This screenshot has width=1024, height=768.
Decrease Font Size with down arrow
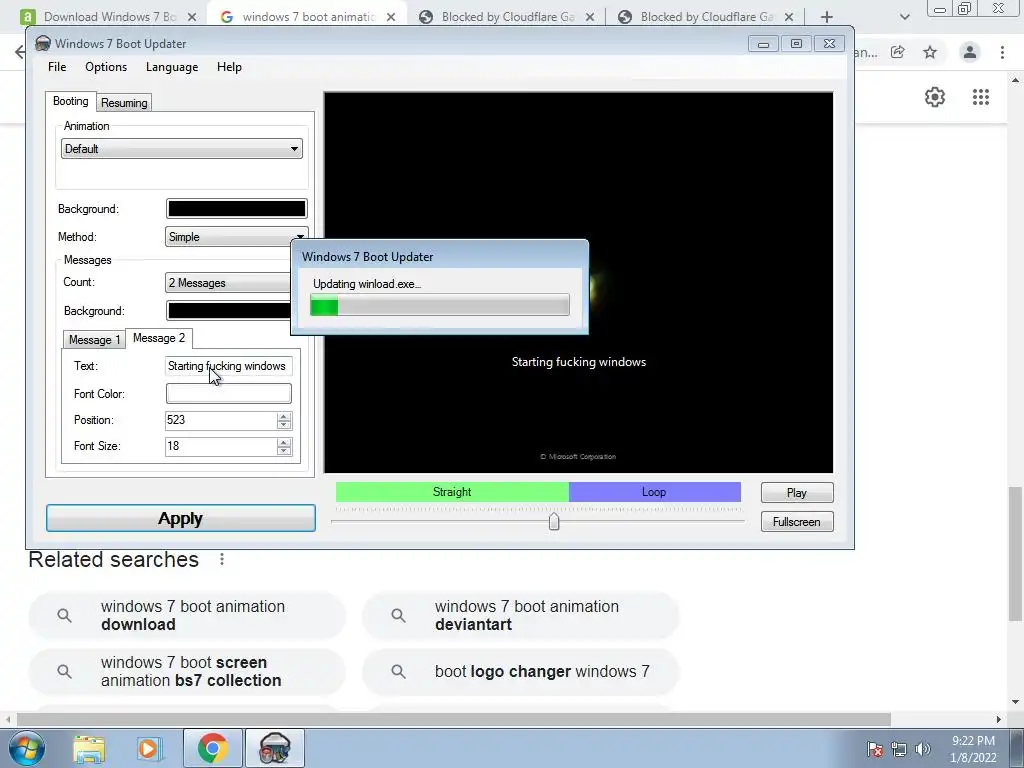click(x=283, y=451)
